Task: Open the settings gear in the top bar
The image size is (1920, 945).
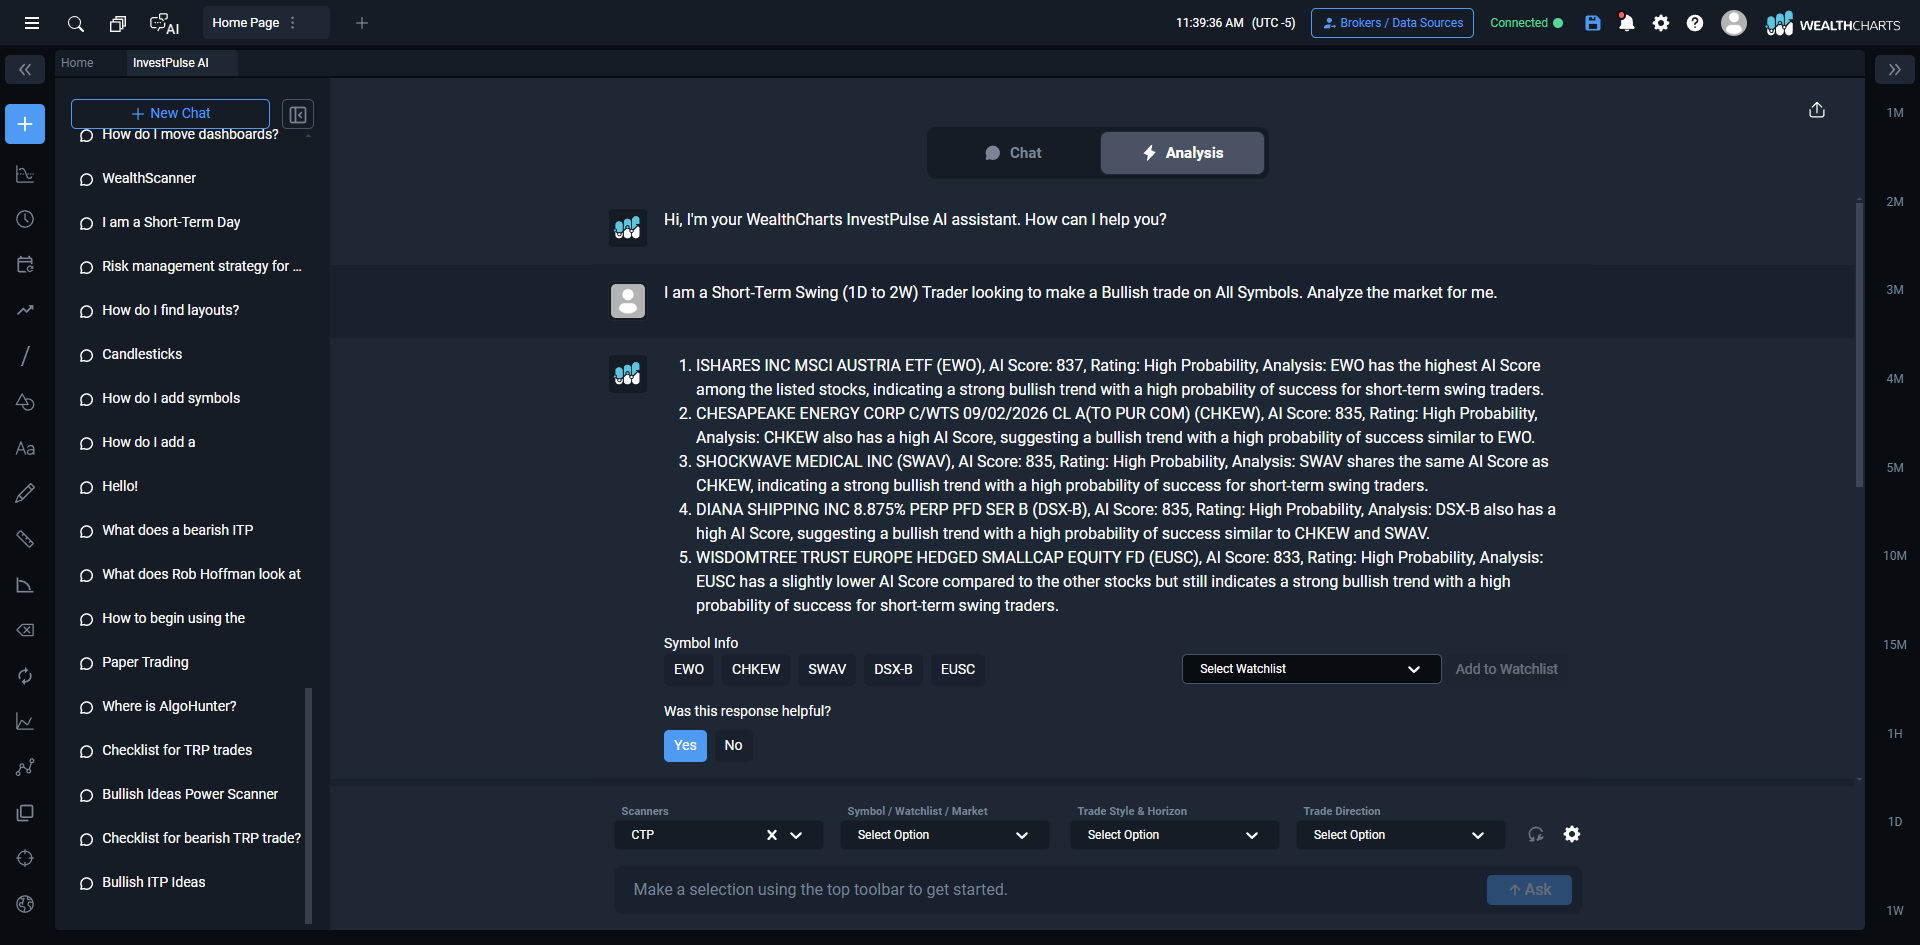Action: coord(1661,23)
